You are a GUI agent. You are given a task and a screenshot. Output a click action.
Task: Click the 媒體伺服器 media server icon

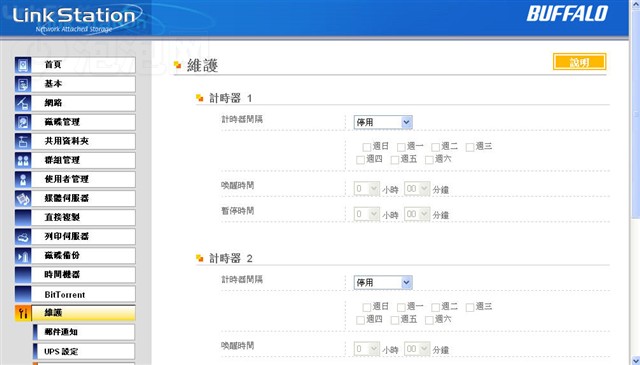pos(23,198)
